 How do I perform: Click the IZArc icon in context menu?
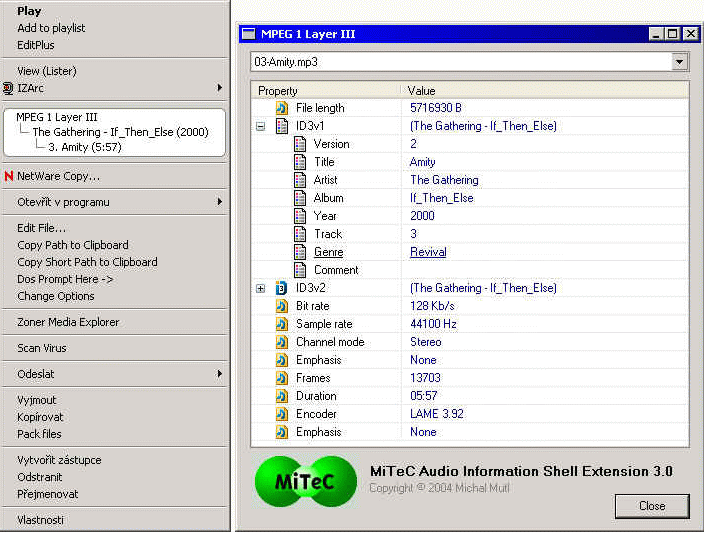pos(8,88)
